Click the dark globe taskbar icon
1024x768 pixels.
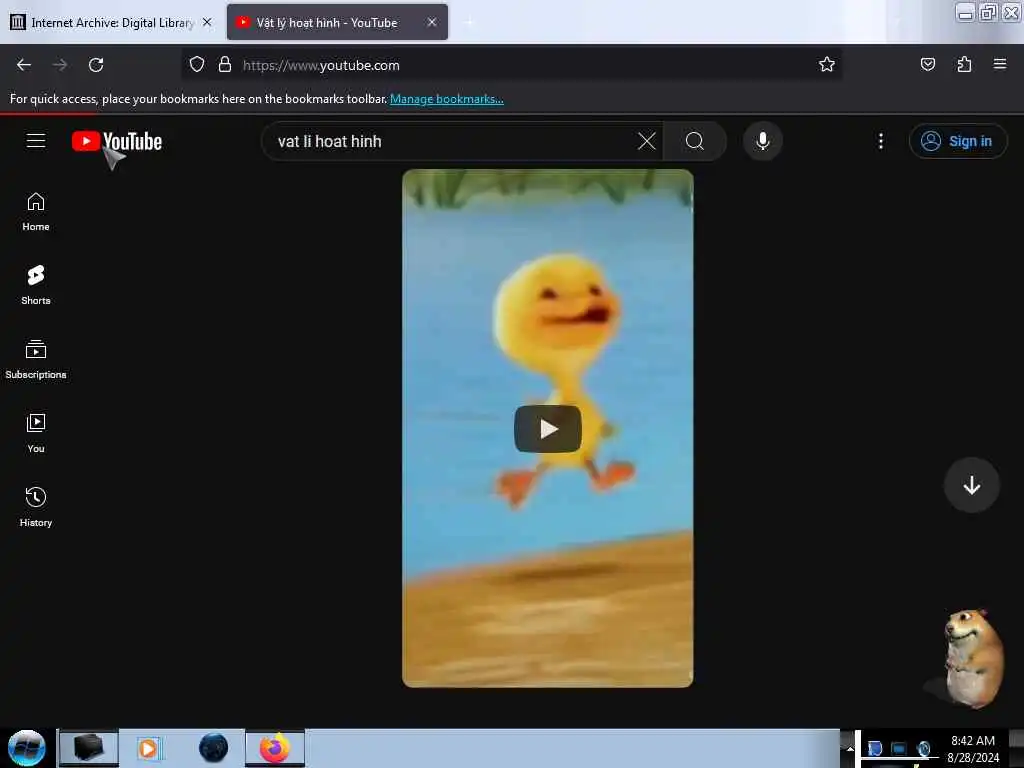[x=213, y=748]
